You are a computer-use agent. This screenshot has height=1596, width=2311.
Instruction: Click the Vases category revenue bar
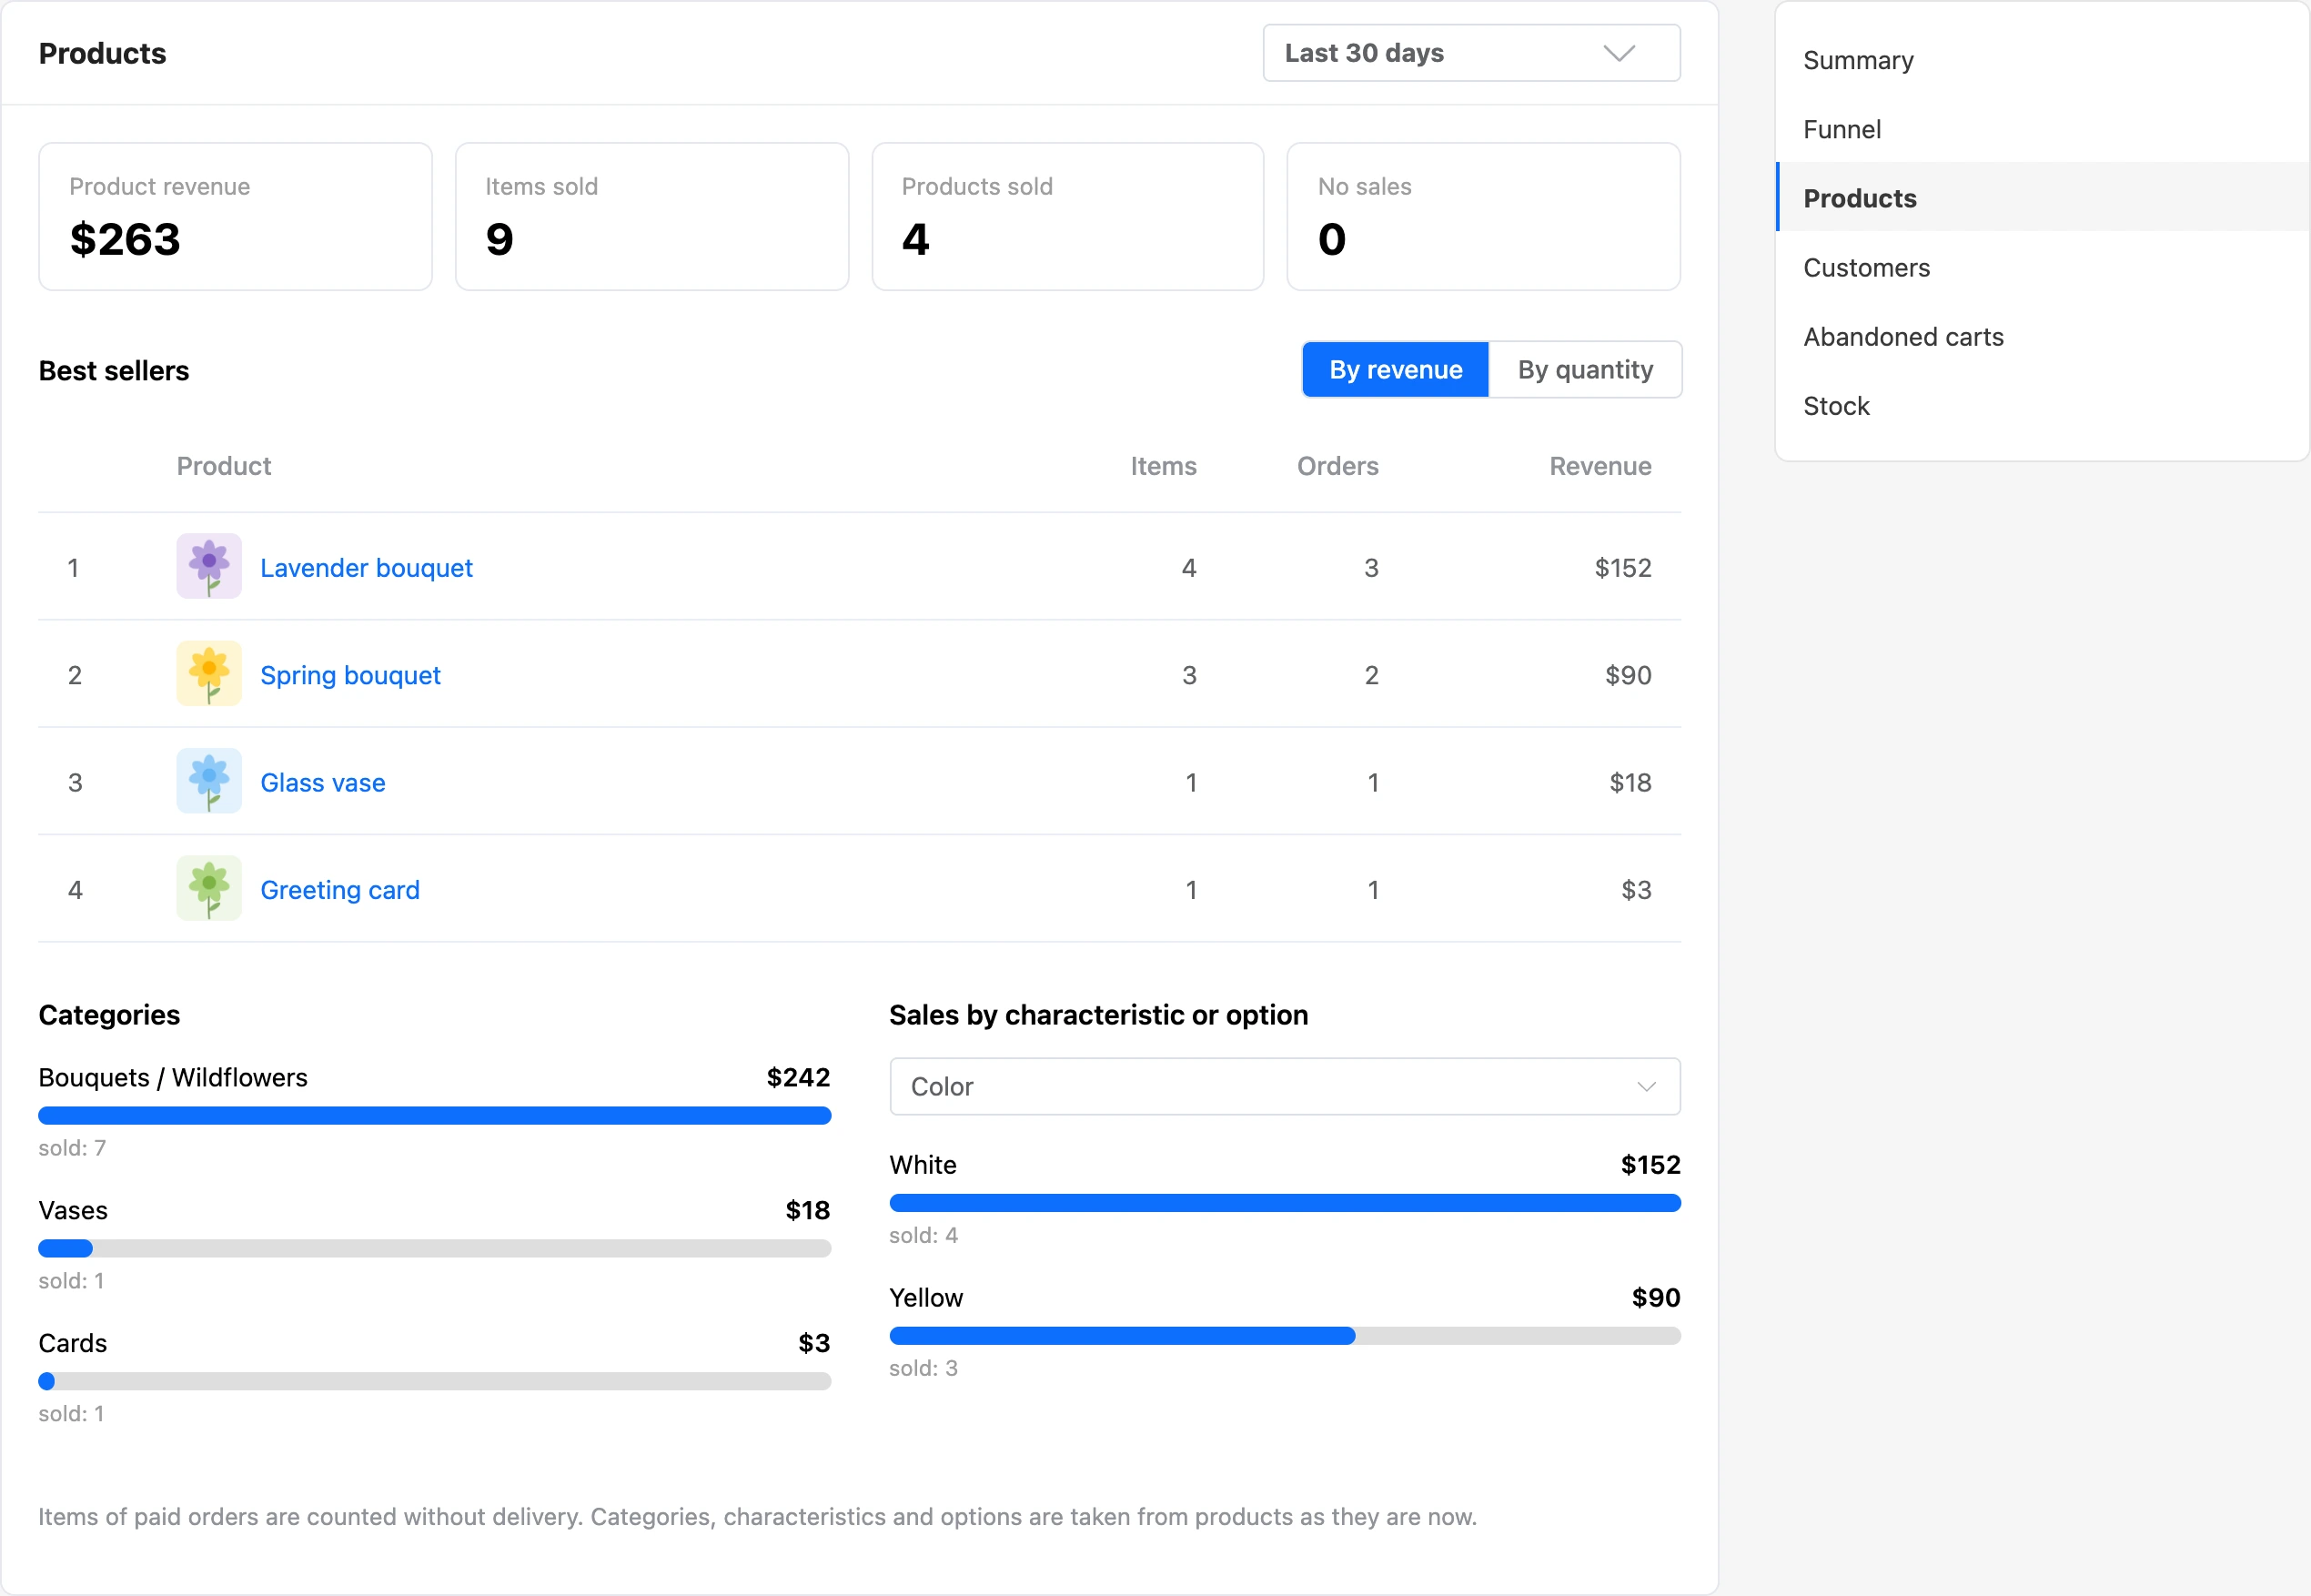[x=434, y=1248]
